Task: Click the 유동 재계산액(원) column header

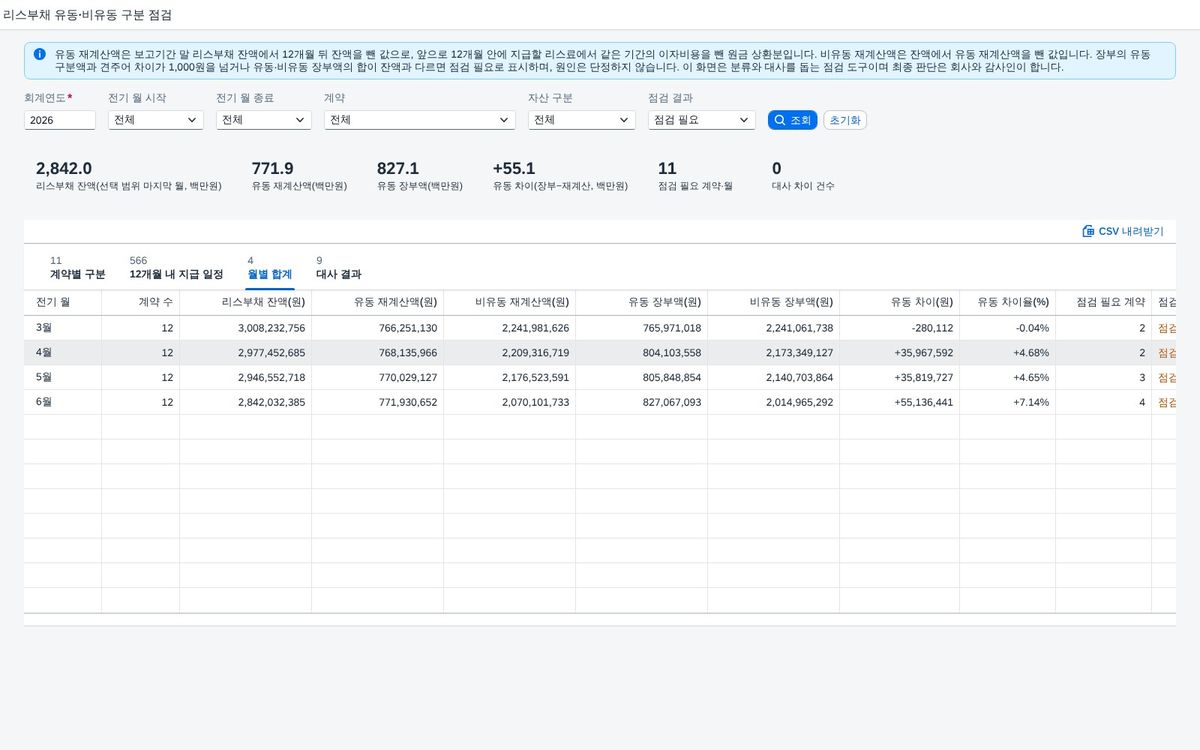Action: (378, 302)
